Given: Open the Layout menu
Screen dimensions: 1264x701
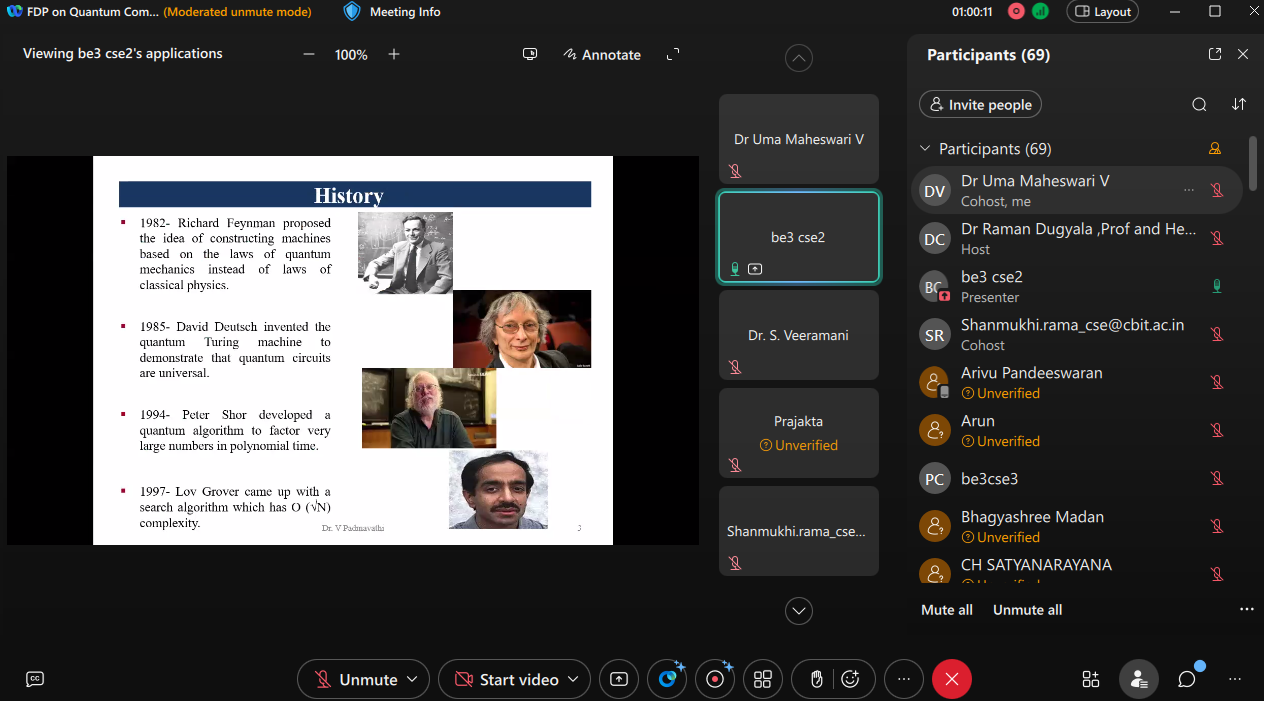Looking at the screenshot, I should pos(1103,12).
